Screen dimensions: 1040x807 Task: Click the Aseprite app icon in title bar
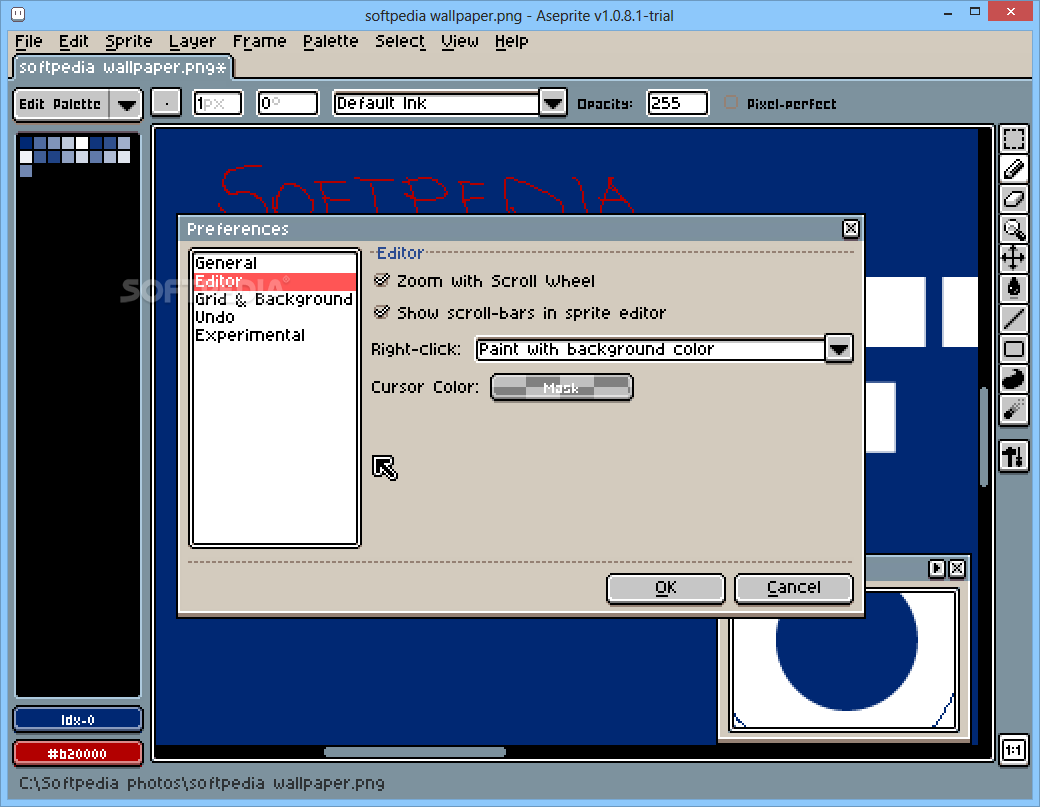pos(19,14)
